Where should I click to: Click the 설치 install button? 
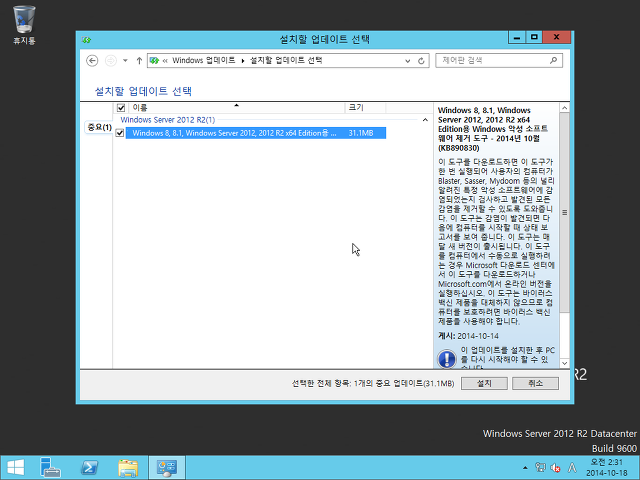tap(484, 383)
